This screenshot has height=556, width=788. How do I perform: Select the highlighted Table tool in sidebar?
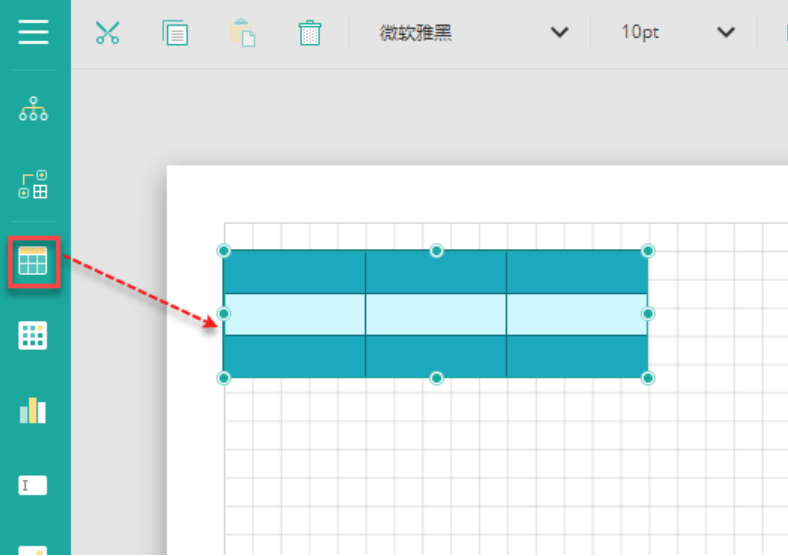coord(33,262)
